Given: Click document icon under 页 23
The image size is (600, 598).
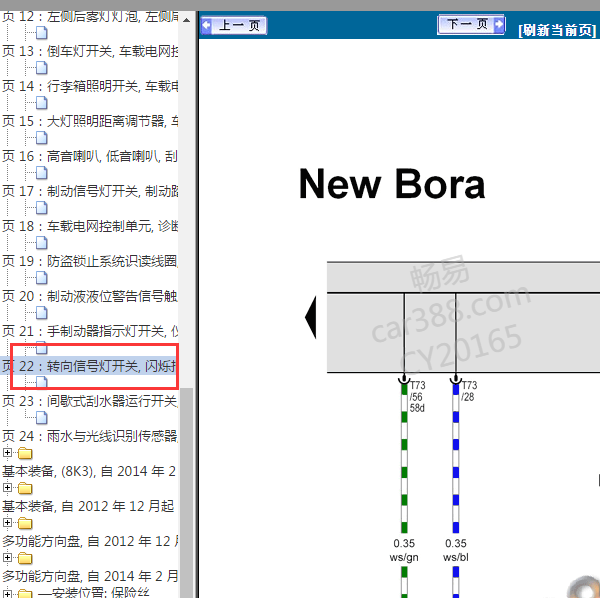Looking at the screenshot, I should (41, 418).
